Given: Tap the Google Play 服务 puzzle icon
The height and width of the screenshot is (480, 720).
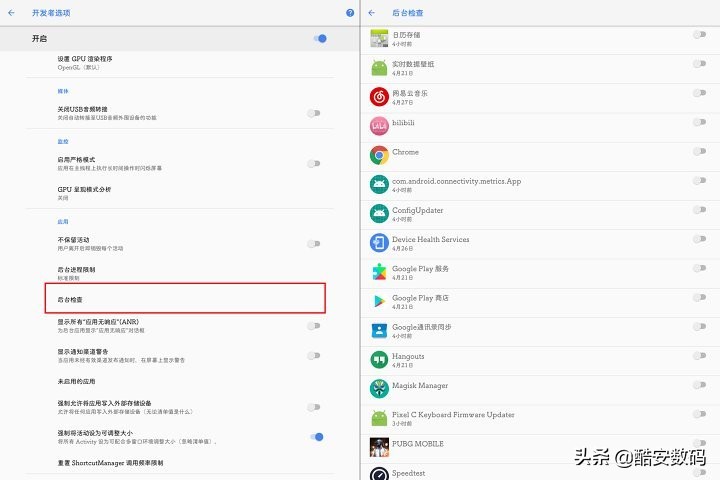Looking at the screenshot, I should pyautogui.click(x=379, y=272).
